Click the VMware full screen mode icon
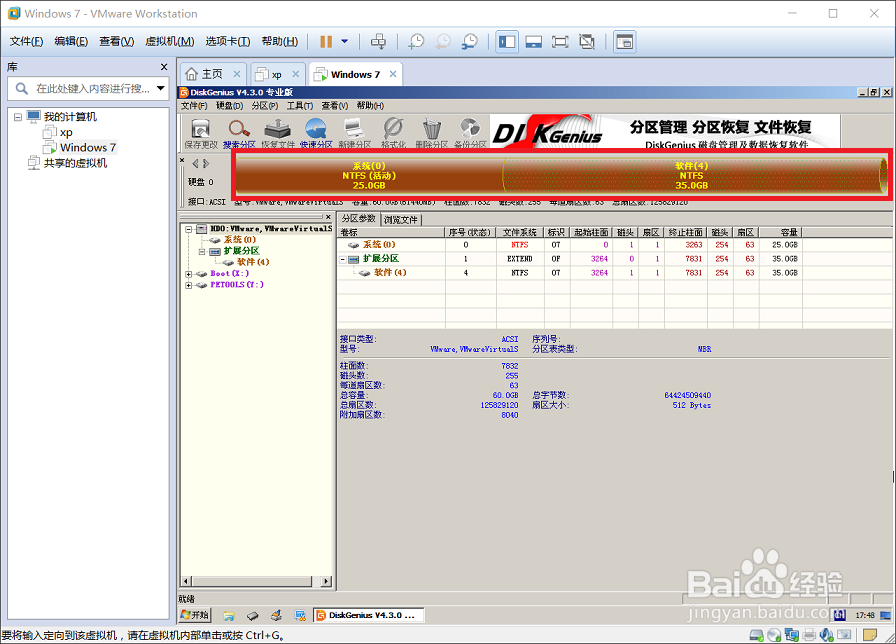896x644 pixels. point(560,42)
